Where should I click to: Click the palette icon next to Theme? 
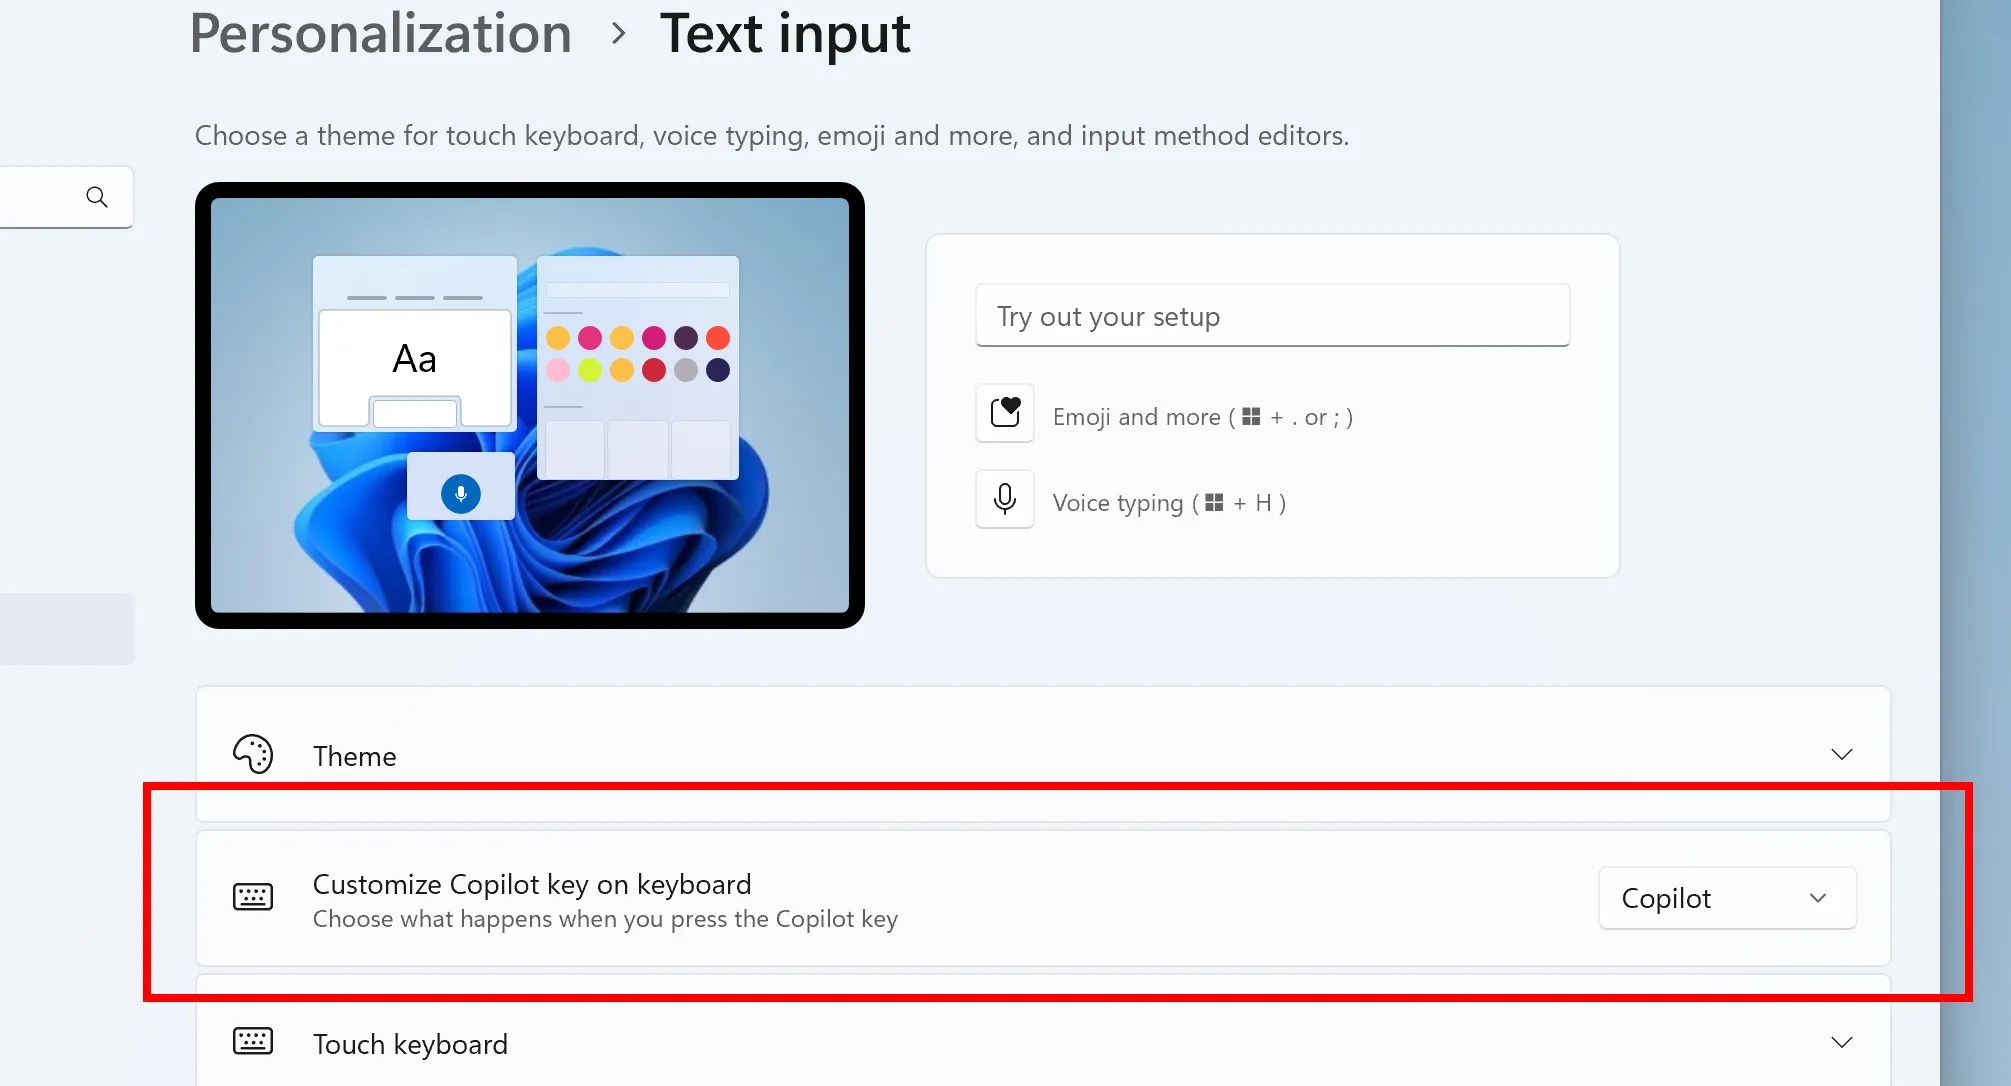(x=253, y=754)
